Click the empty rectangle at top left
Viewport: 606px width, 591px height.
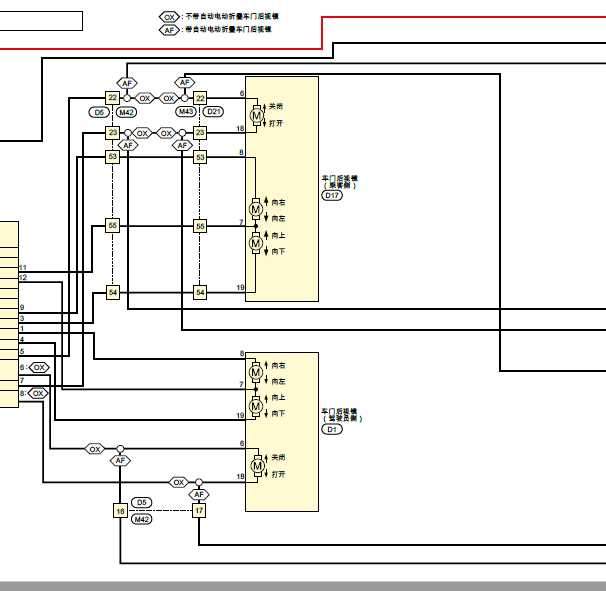point(41,21)
